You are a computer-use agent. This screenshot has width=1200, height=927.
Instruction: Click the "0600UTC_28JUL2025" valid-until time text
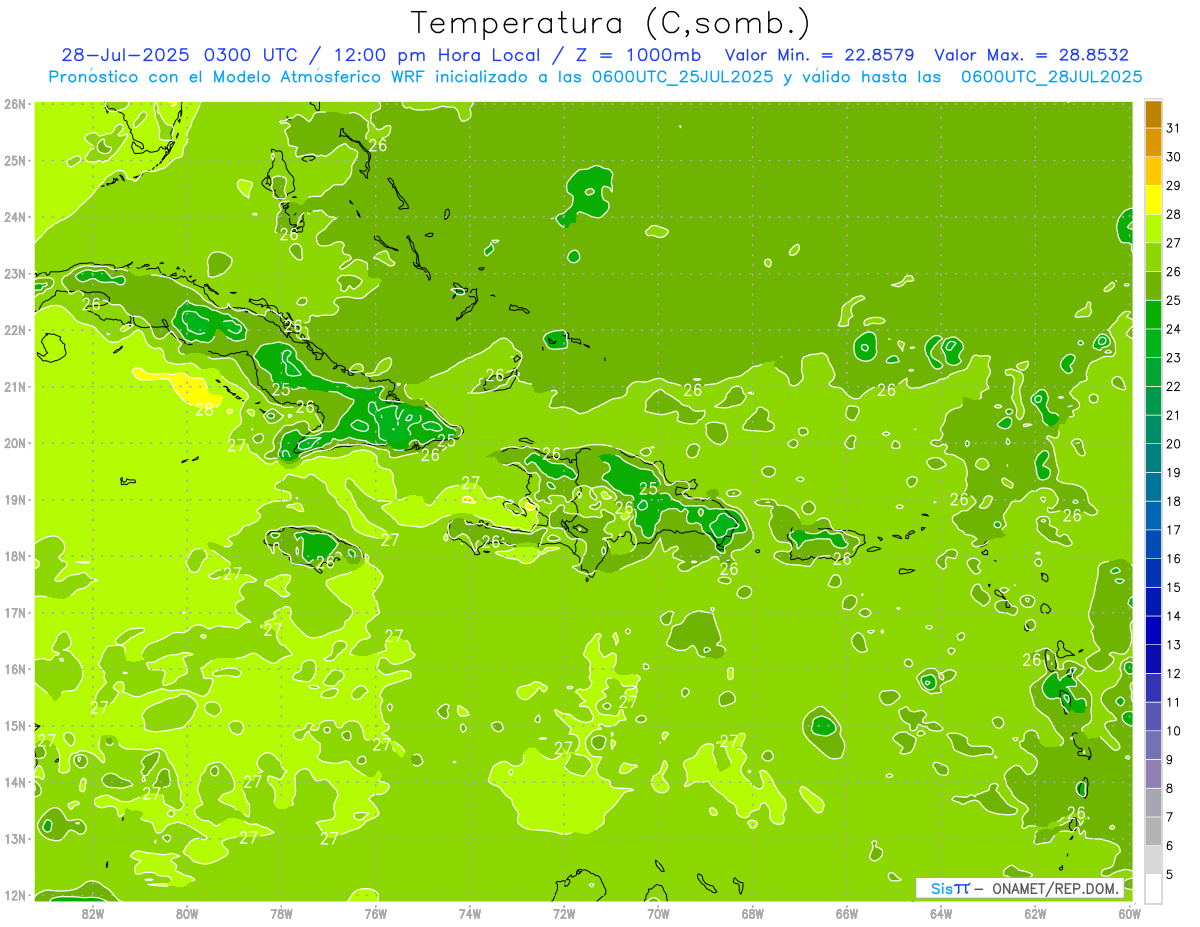point(1051,76)
